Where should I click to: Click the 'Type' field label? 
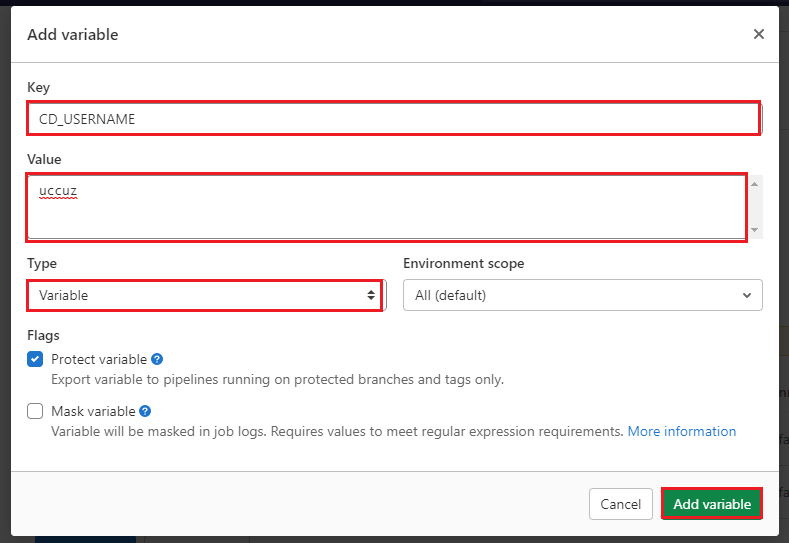point(42,263)
